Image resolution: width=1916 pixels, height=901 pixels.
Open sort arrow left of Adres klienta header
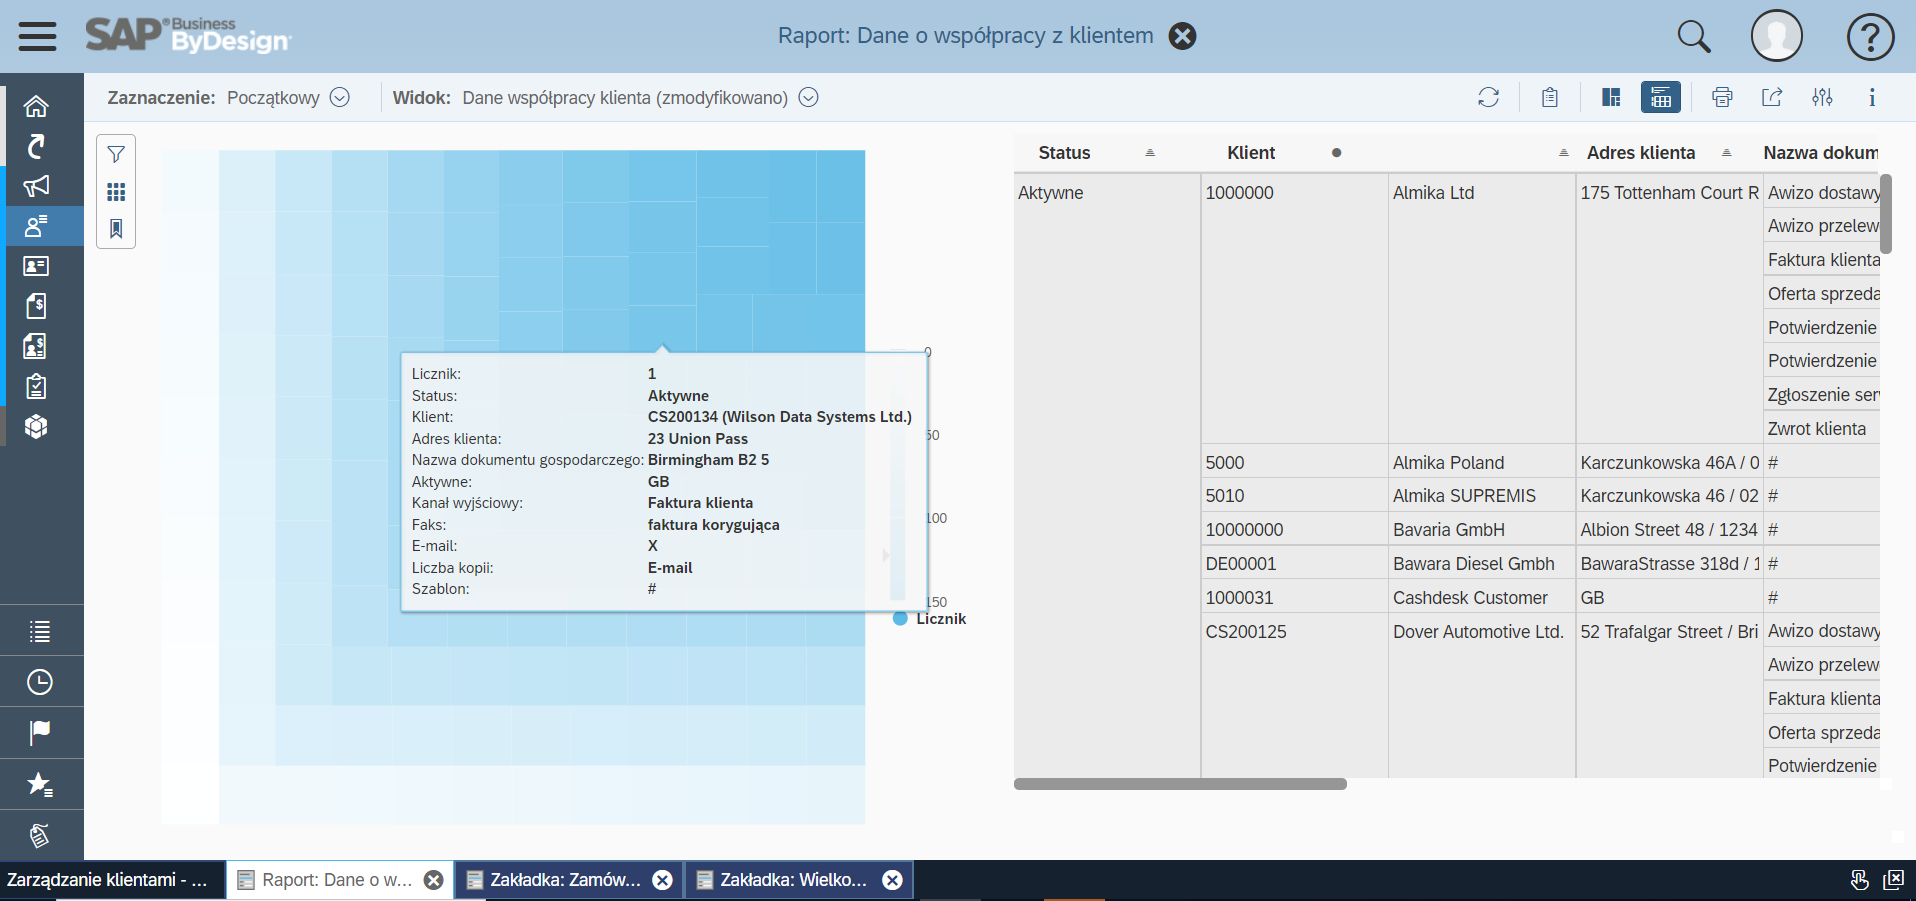(1563, 153)
